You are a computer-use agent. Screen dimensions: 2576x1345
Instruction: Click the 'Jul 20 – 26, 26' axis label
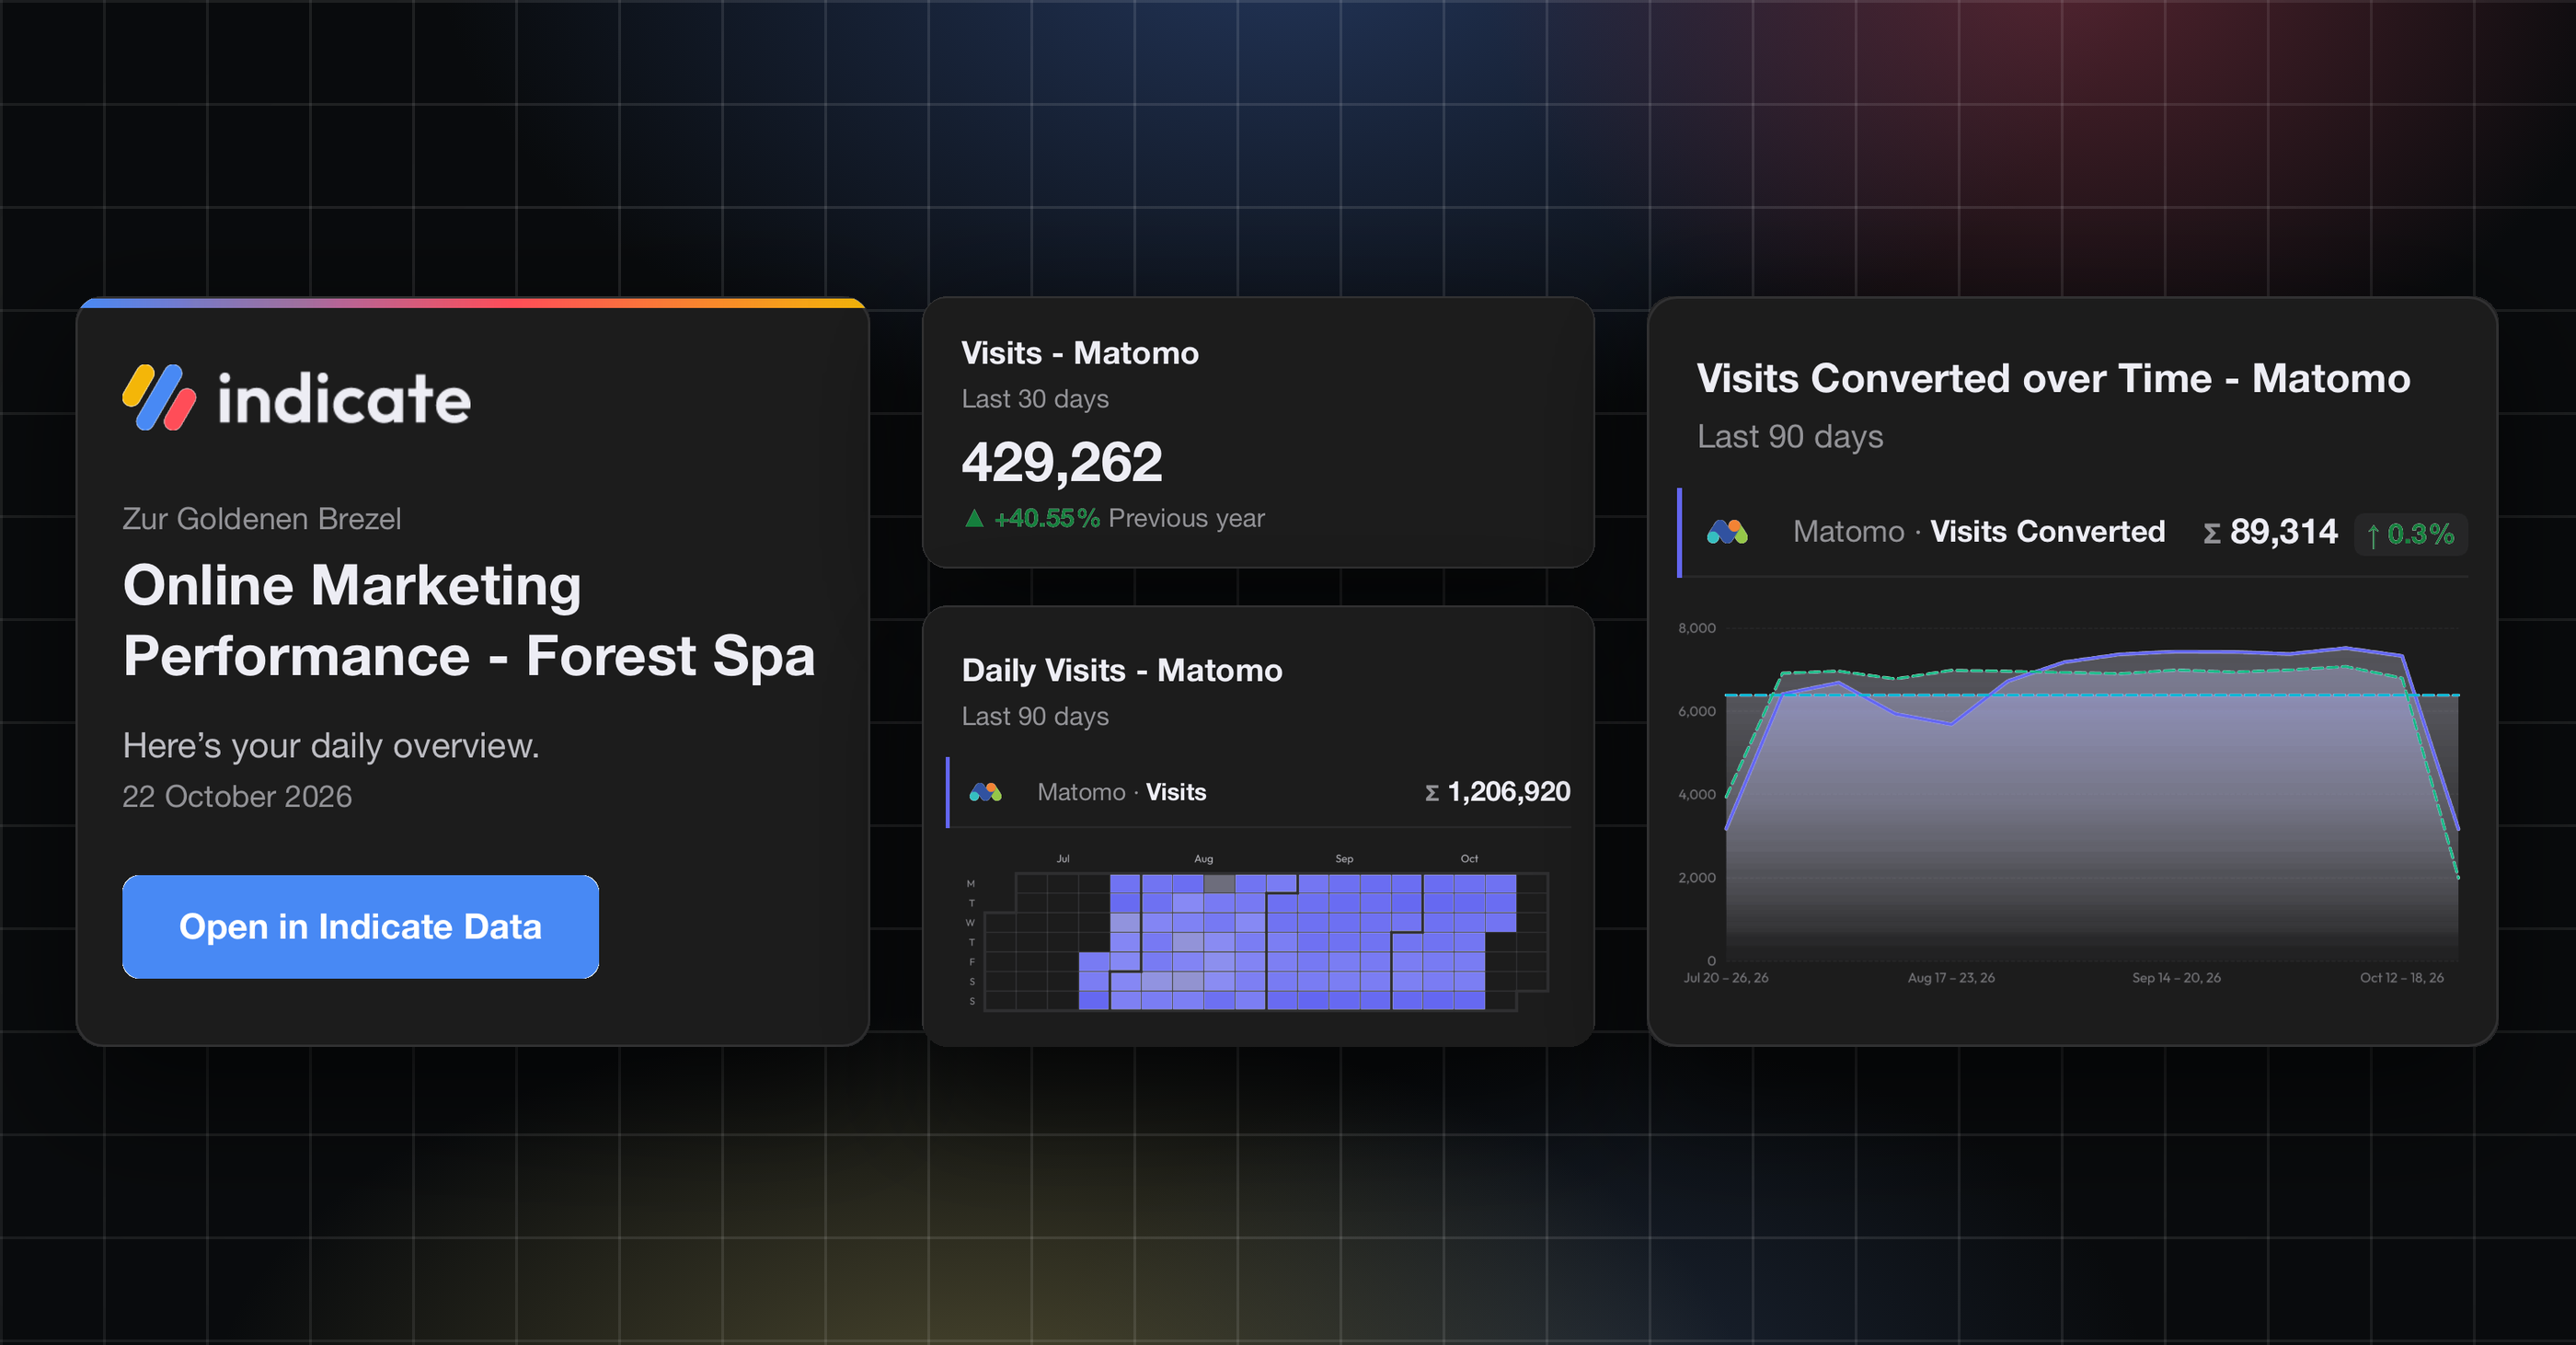point(1725,978)
